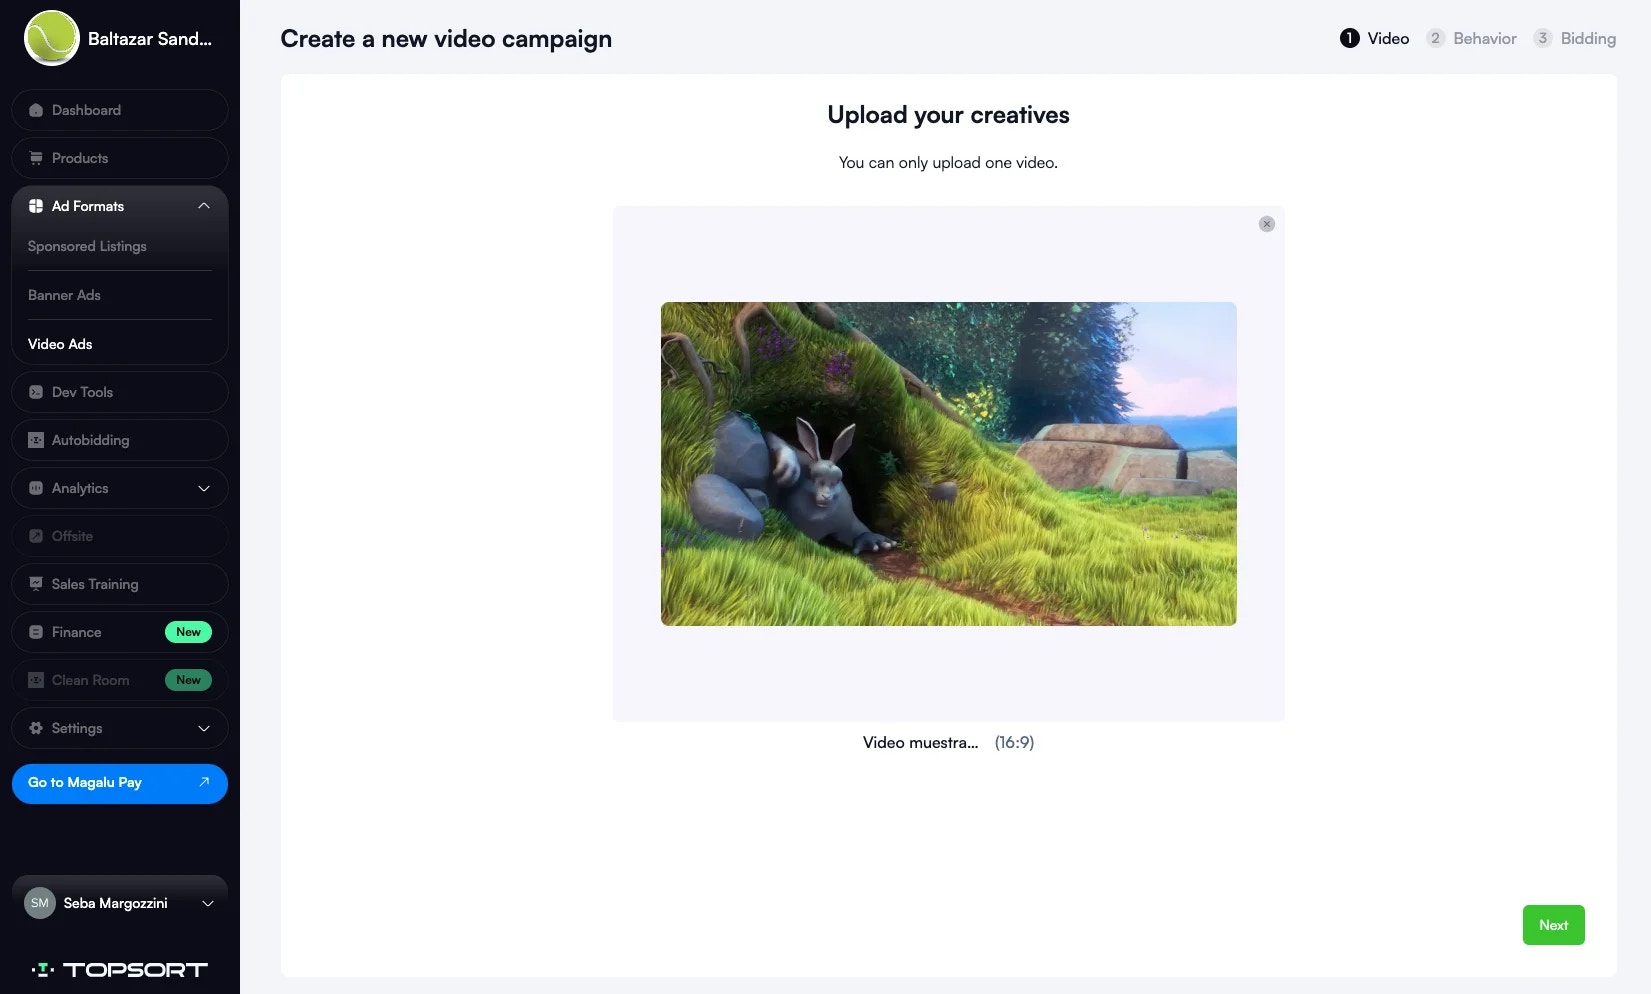Open Sales Training

point(120,584)
